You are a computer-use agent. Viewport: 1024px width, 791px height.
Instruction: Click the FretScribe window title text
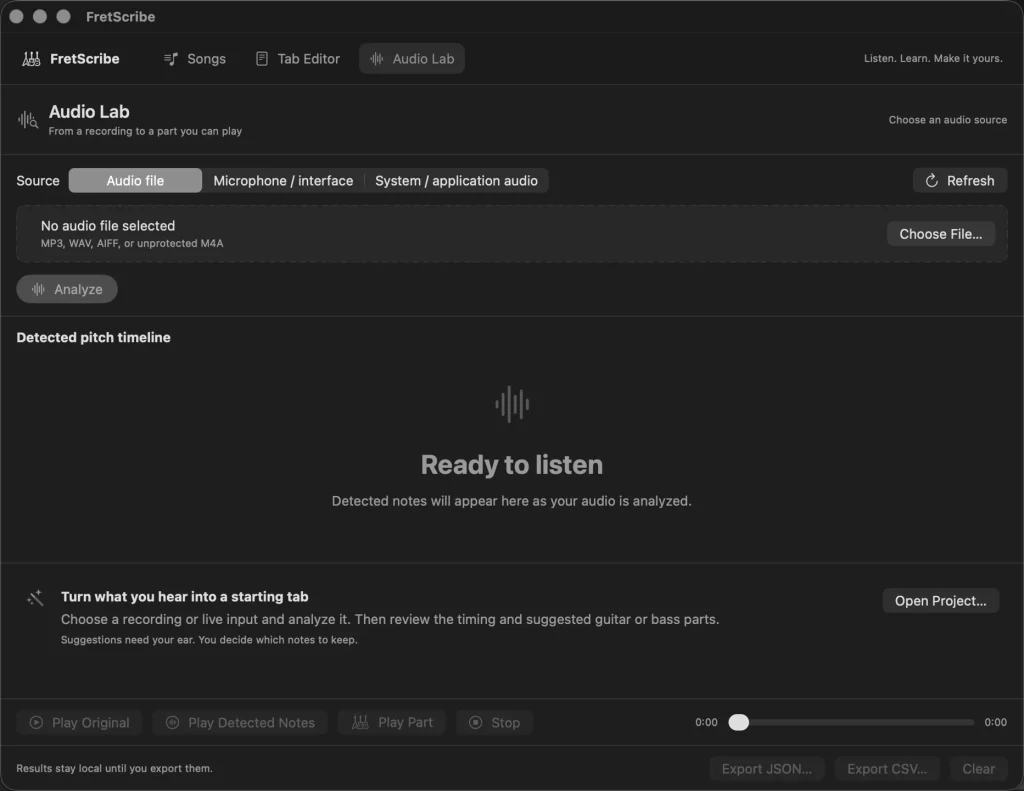121,17
